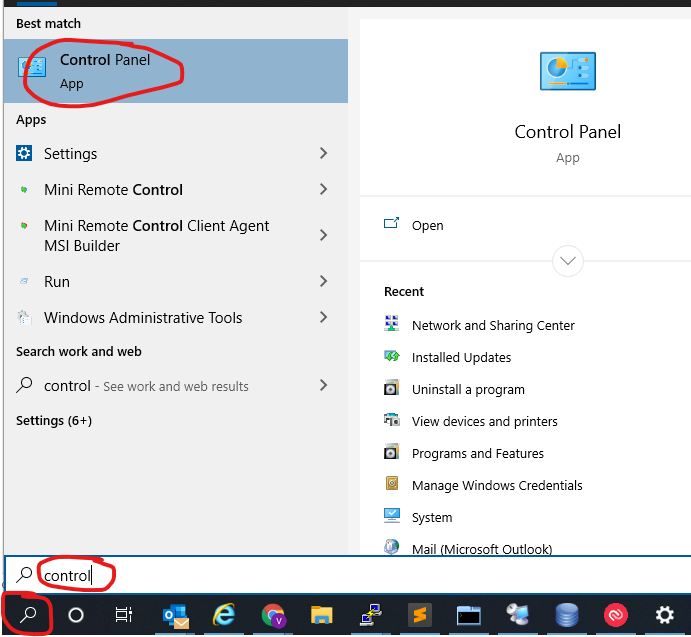Expand the Windows Administrative Tools arrow
The height and width of the screenshot is (637, 691).
click(323, 317)
